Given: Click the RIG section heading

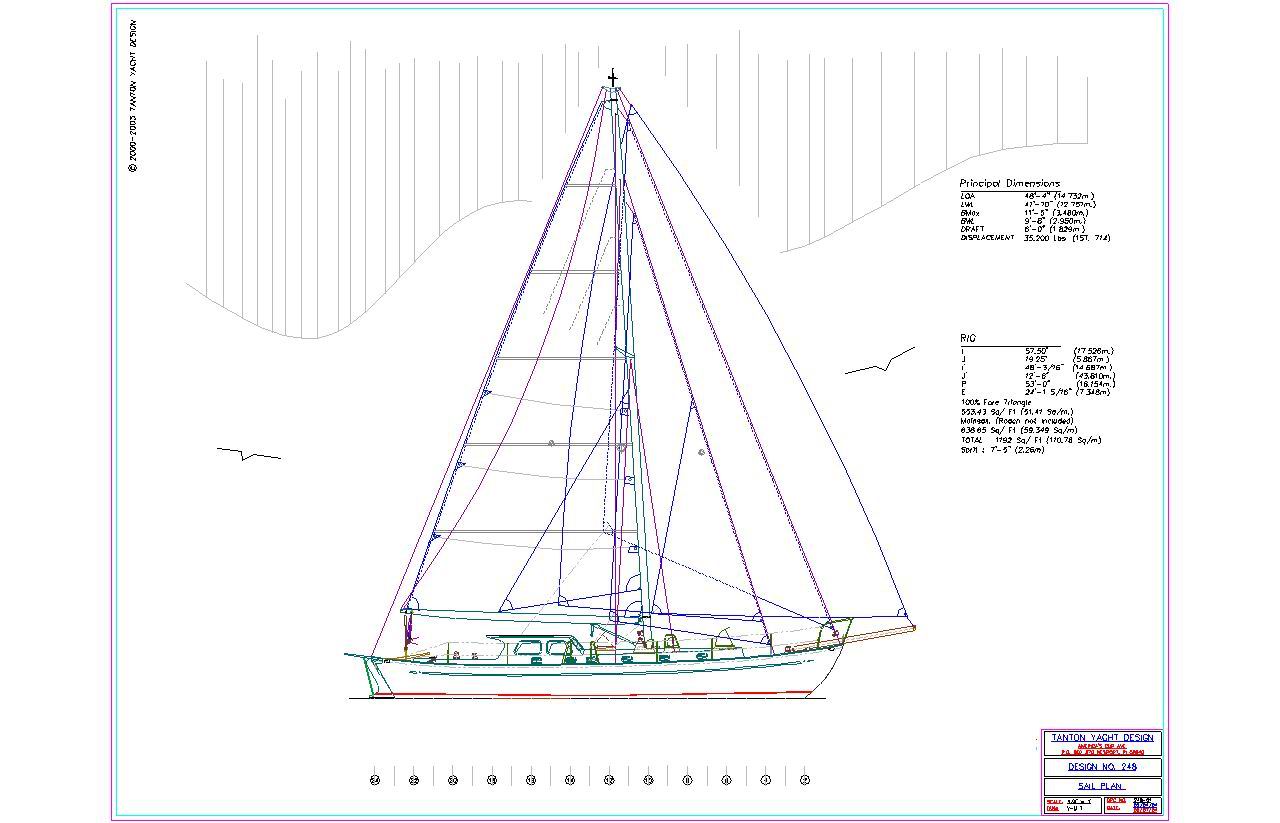Looking at the screenshot, I should 967,339.
